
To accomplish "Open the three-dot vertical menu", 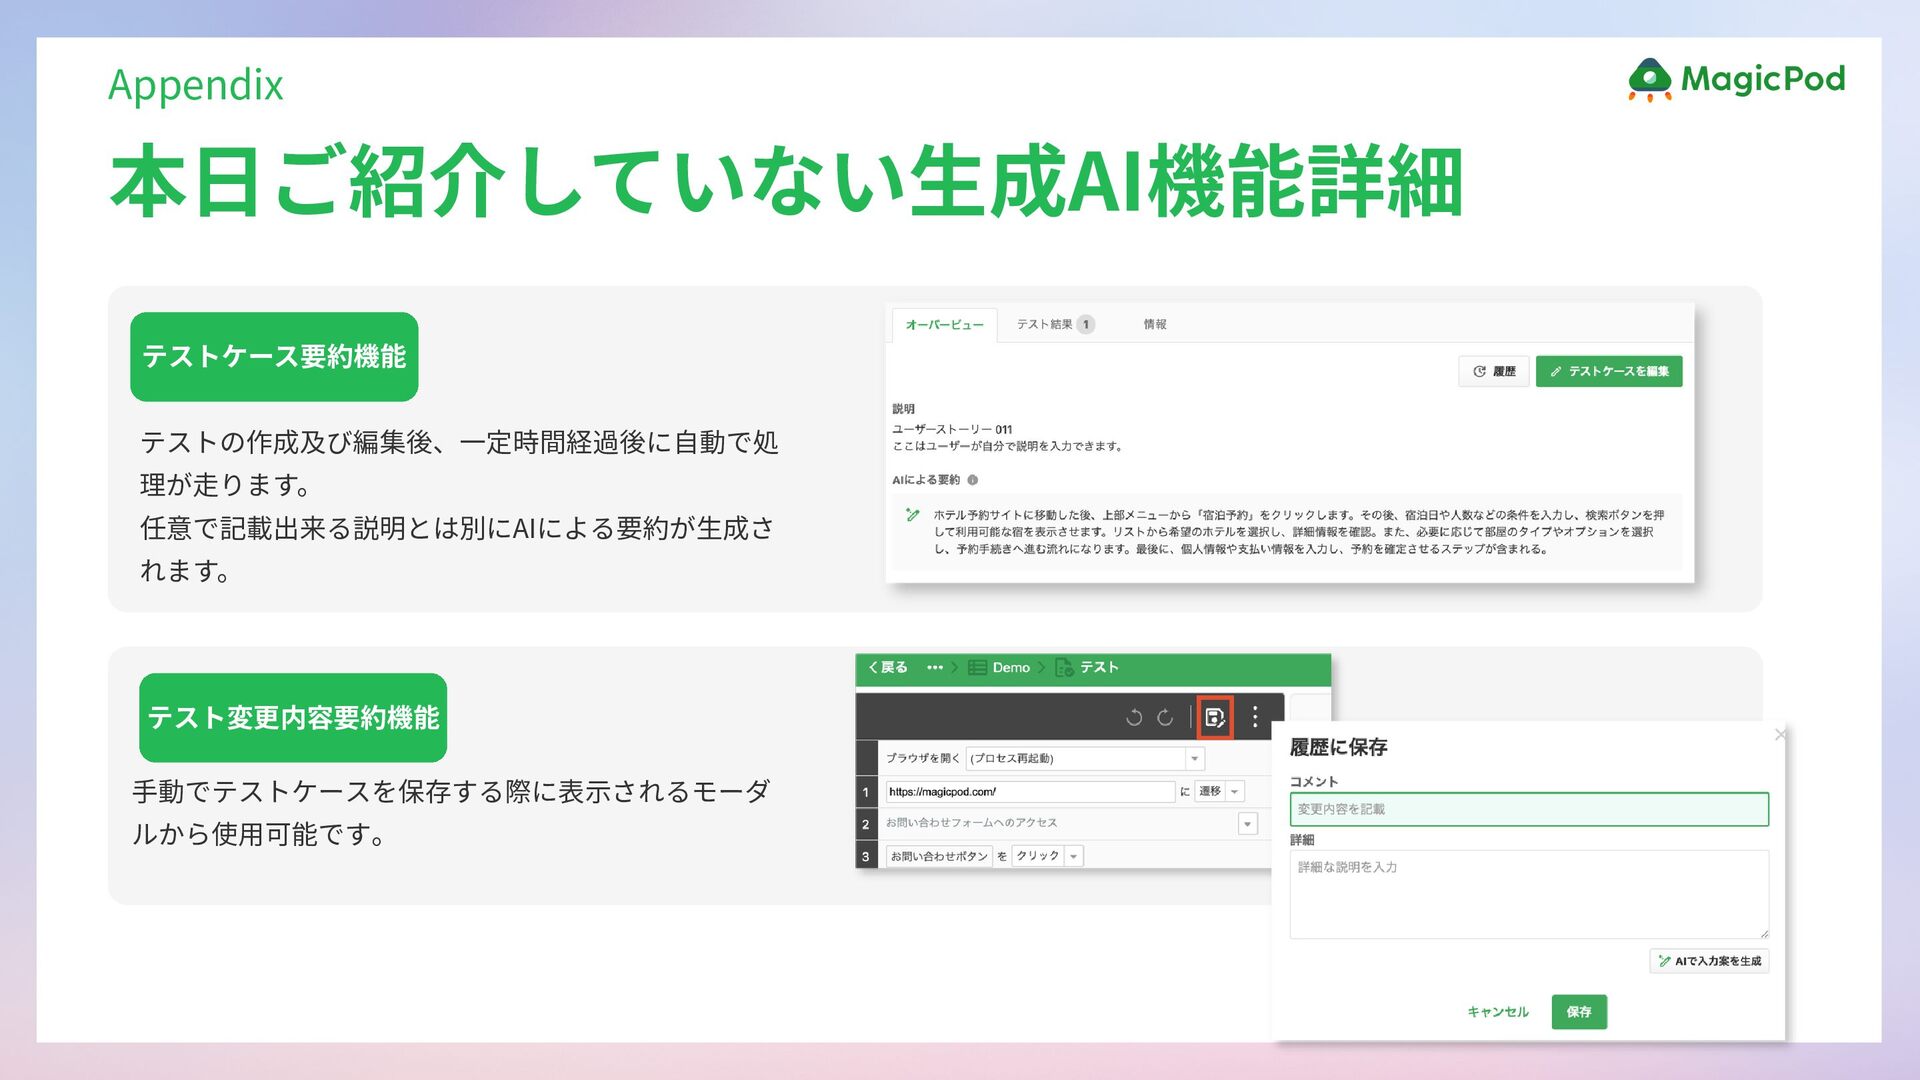I will coord(1255,717).
